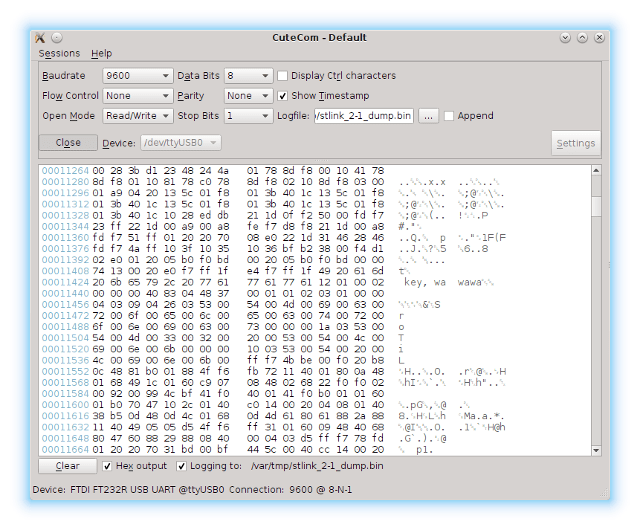Click timestamp 00011360 in output

click(x=65, y=237)
